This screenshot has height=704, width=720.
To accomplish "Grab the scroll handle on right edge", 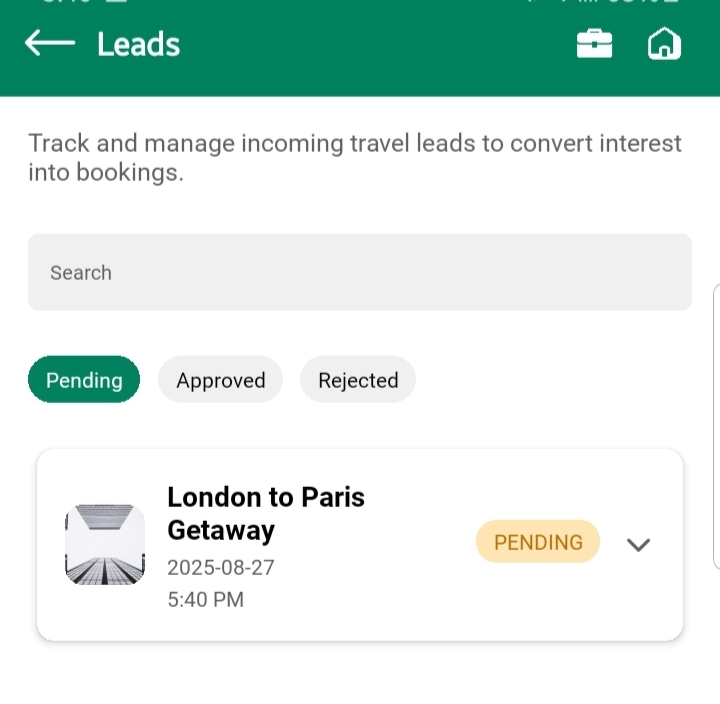I will [716, 425].
